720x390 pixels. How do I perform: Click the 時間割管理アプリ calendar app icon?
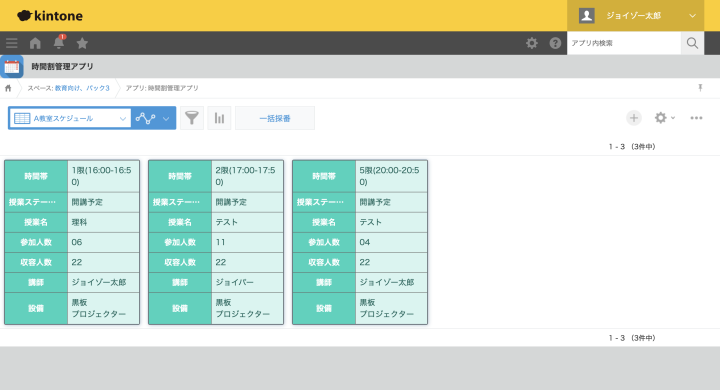tap(12, 67)
